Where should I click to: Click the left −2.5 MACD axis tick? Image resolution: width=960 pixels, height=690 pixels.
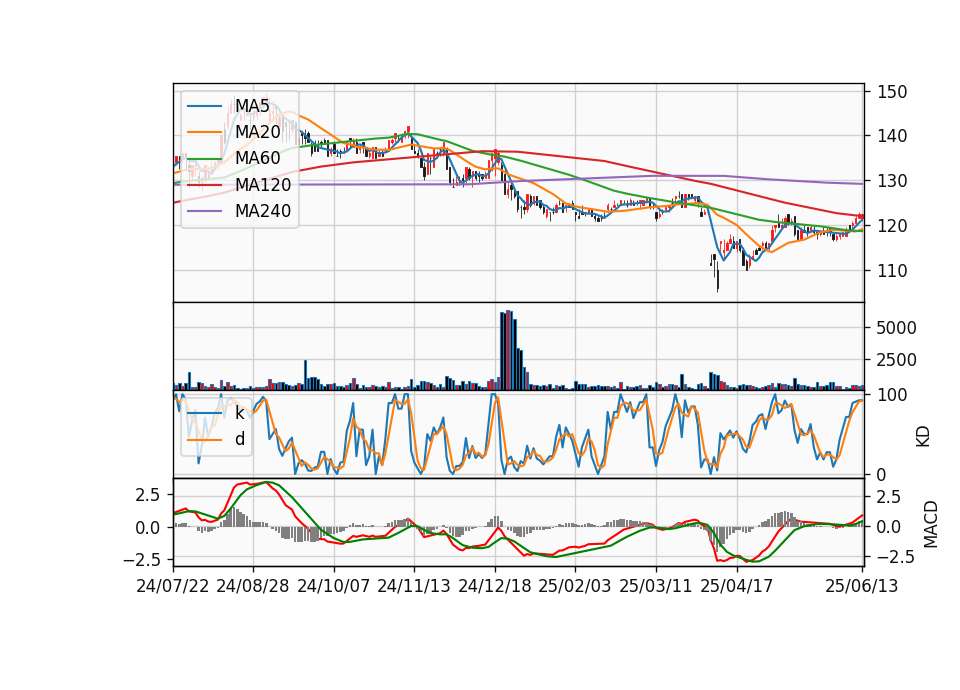(x=141, y=560)
